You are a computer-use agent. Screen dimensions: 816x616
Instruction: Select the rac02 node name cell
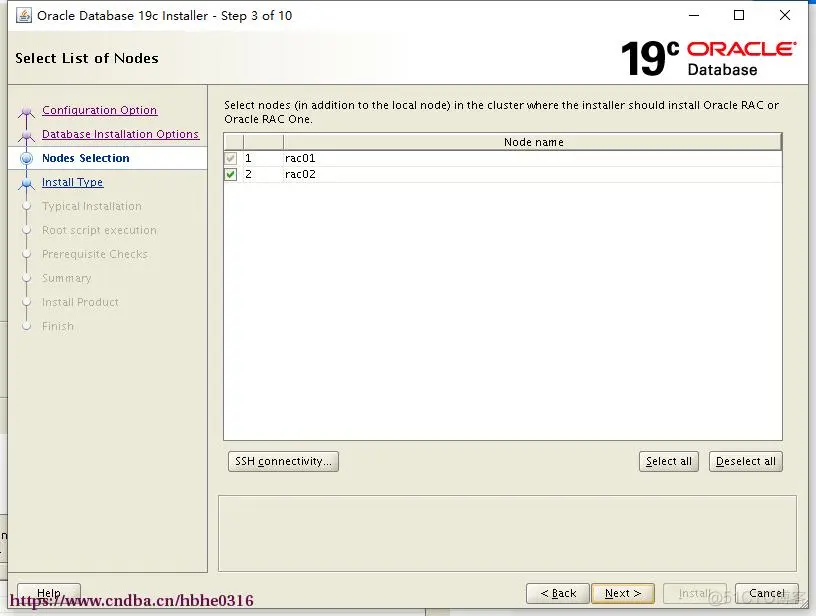532,174
